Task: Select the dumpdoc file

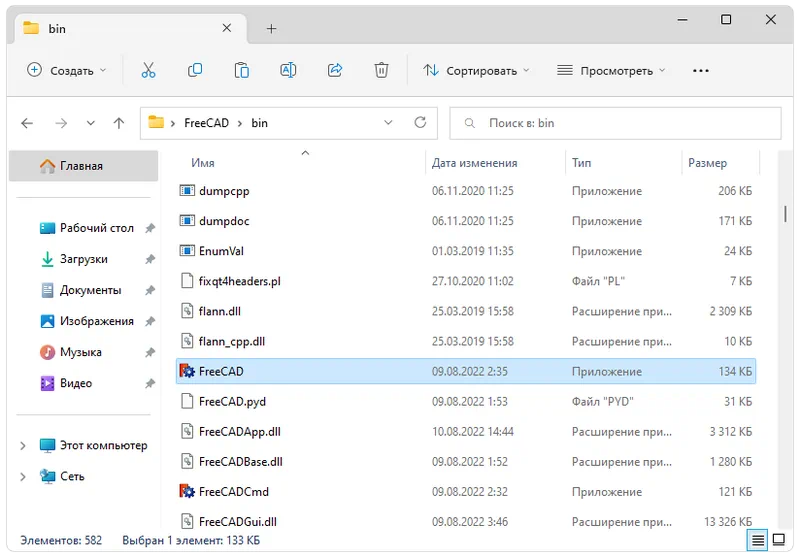Action: [465, 221]
